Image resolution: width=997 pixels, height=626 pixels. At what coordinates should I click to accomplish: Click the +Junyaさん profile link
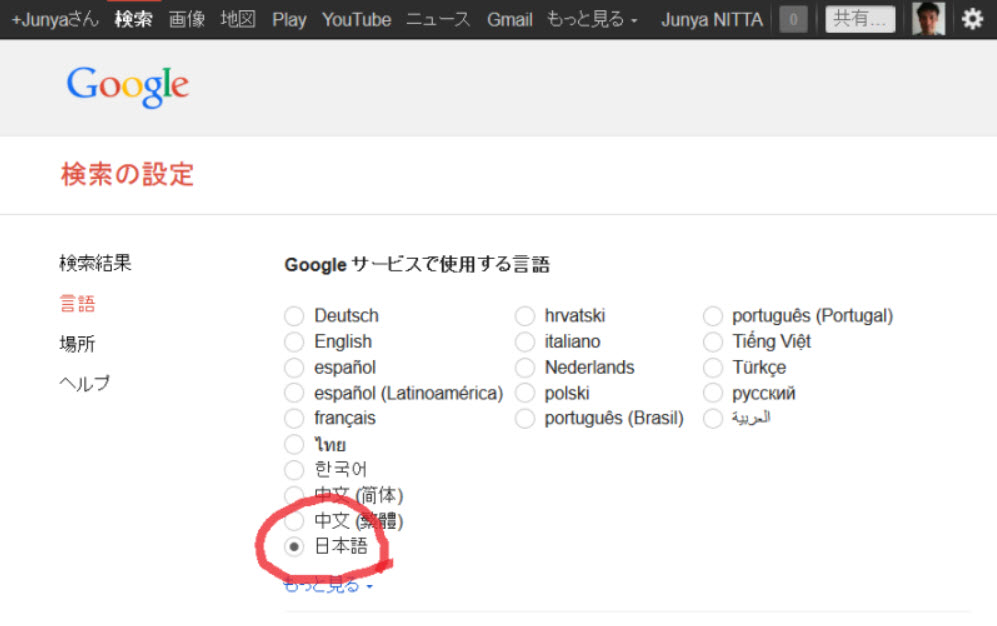coord(55,19)
